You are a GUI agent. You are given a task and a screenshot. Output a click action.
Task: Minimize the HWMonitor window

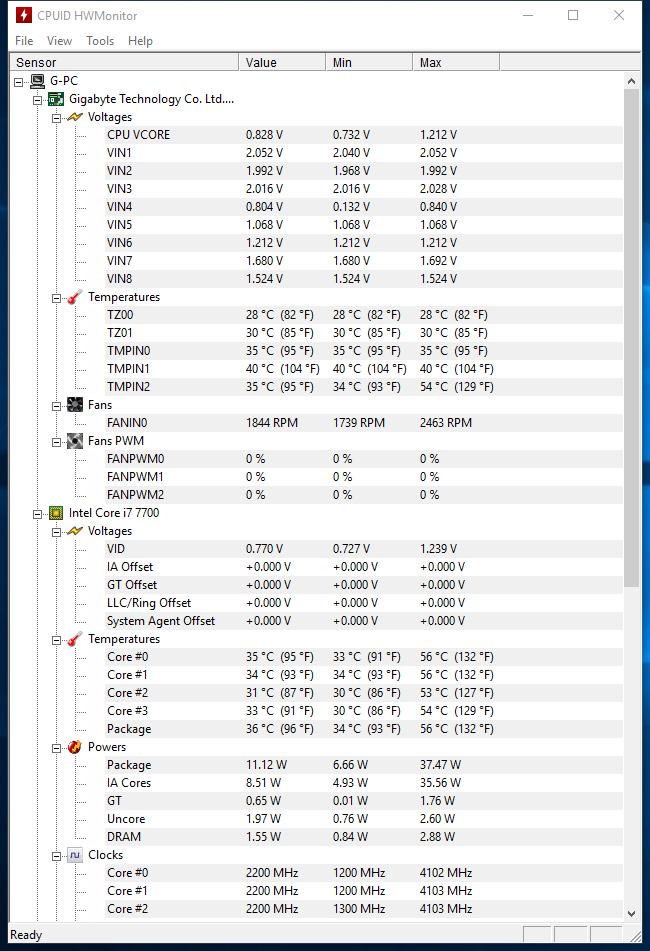[528, 15]
